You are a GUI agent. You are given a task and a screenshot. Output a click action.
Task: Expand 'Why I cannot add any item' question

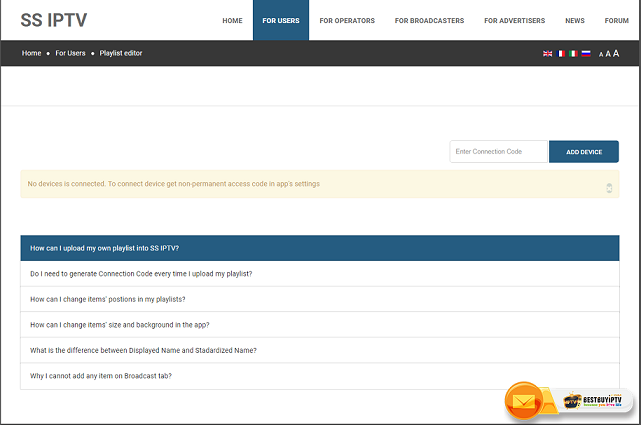point(319,376)
